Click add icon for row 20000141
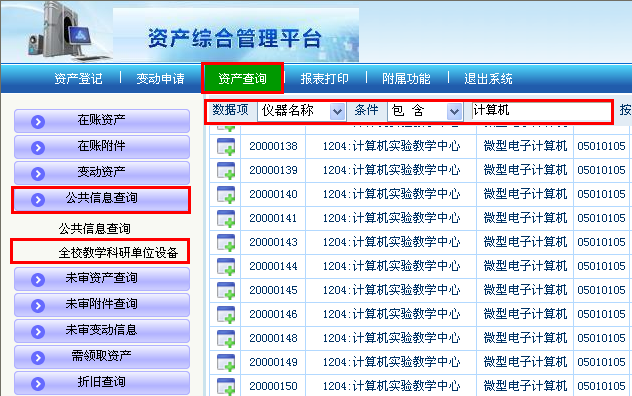This screenshot has width=632, height=396. point(226,219)
